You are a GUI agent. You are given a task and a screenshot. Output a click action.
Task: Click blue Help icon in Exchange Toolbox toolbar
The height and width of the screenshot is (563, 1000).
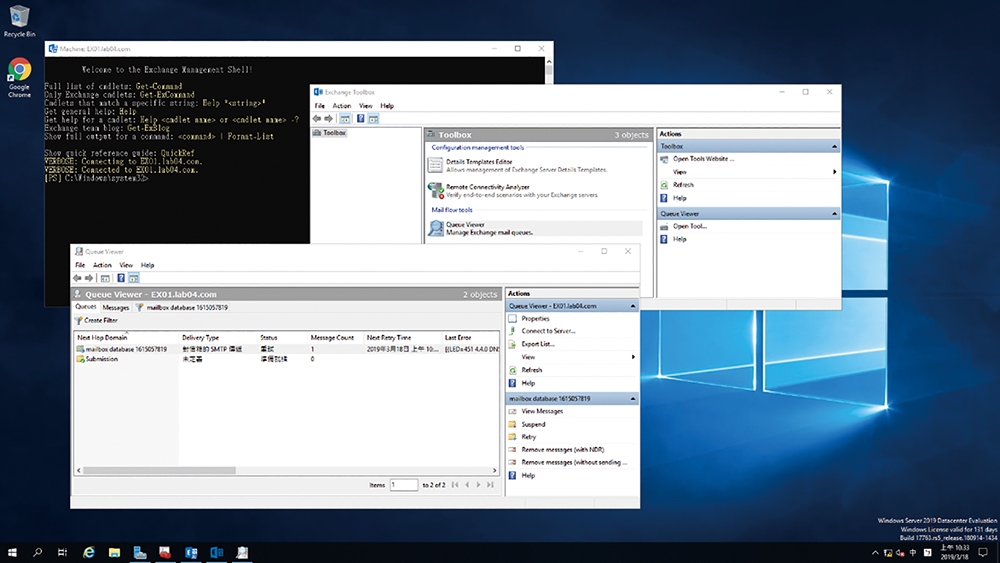[360, 119]
